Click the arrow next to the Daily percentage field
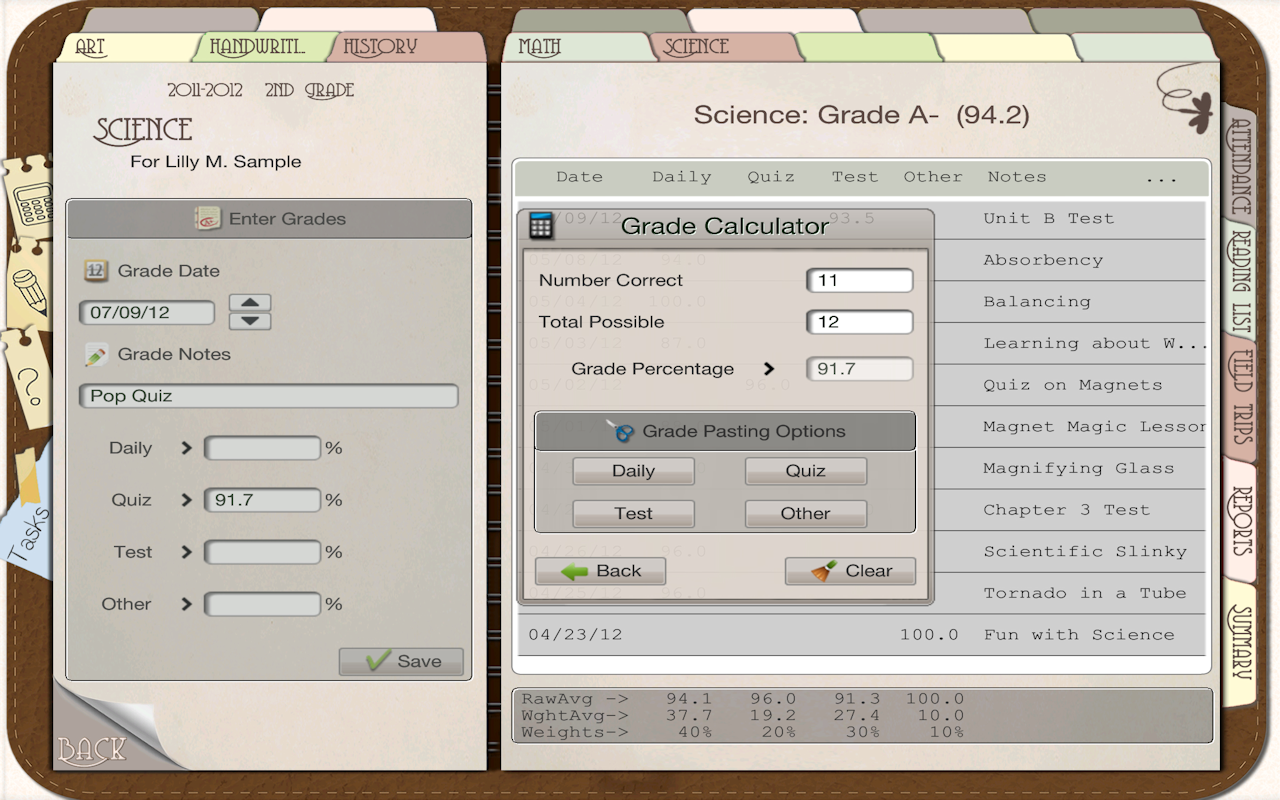 [x=186, y=448]
